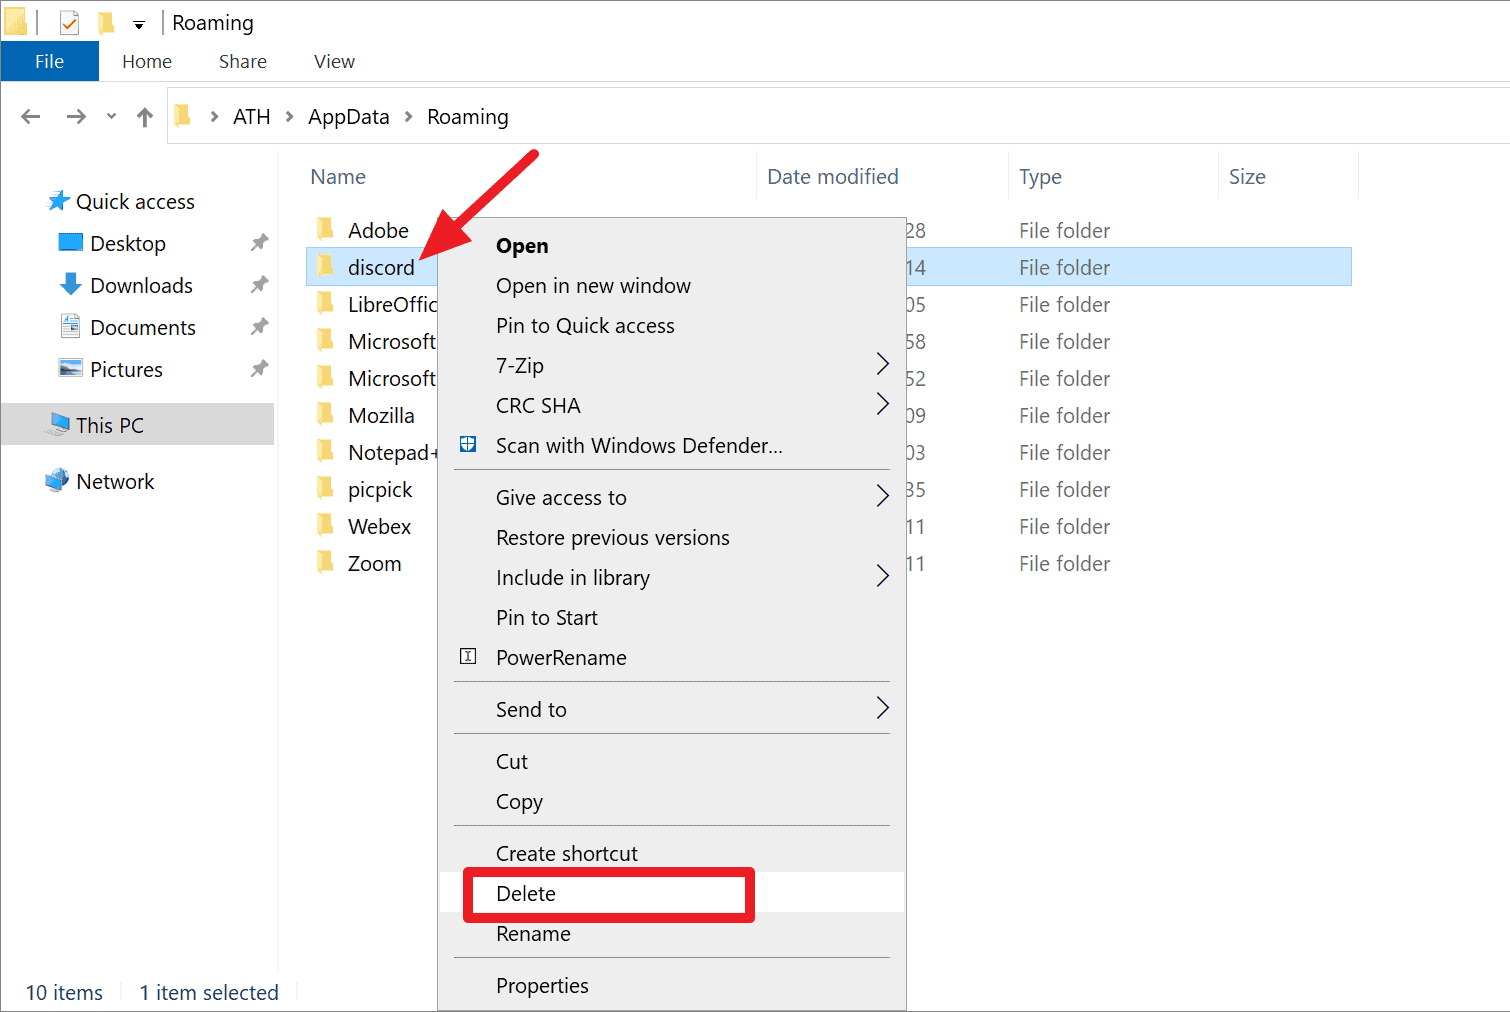Open the recent locations dropdown arrow
Image resolution: width=1510 pixels, height=1012 pixels.
[111, 116]
